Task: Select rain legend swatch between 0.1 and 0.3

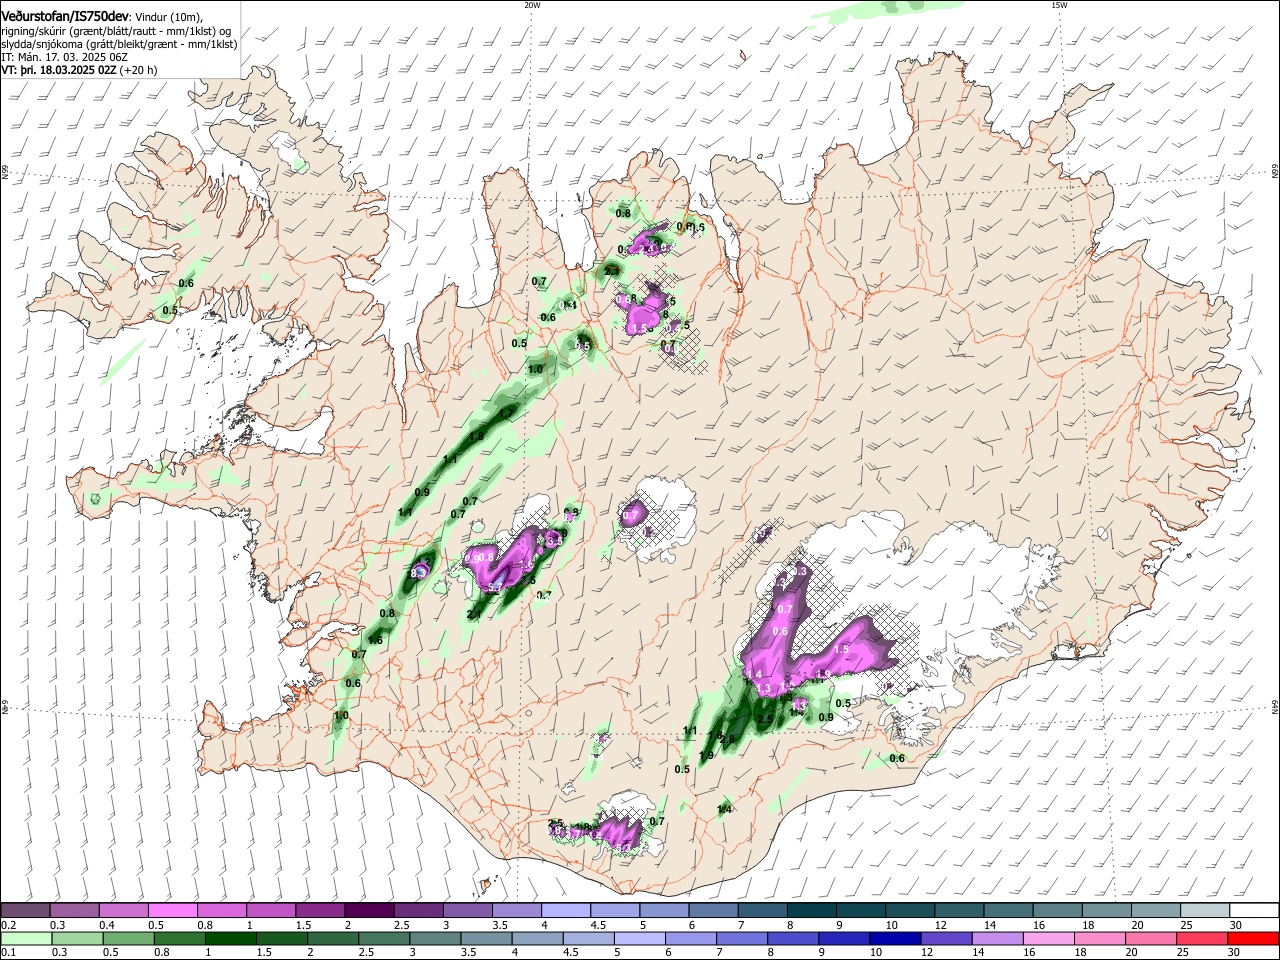Action: pos(26,938)
